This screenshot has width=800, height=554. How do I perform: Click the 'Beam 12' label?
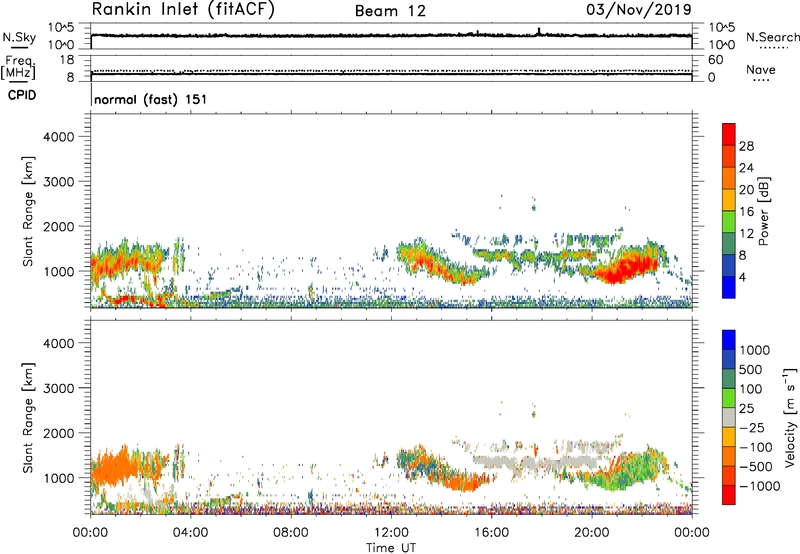[390, 11]
